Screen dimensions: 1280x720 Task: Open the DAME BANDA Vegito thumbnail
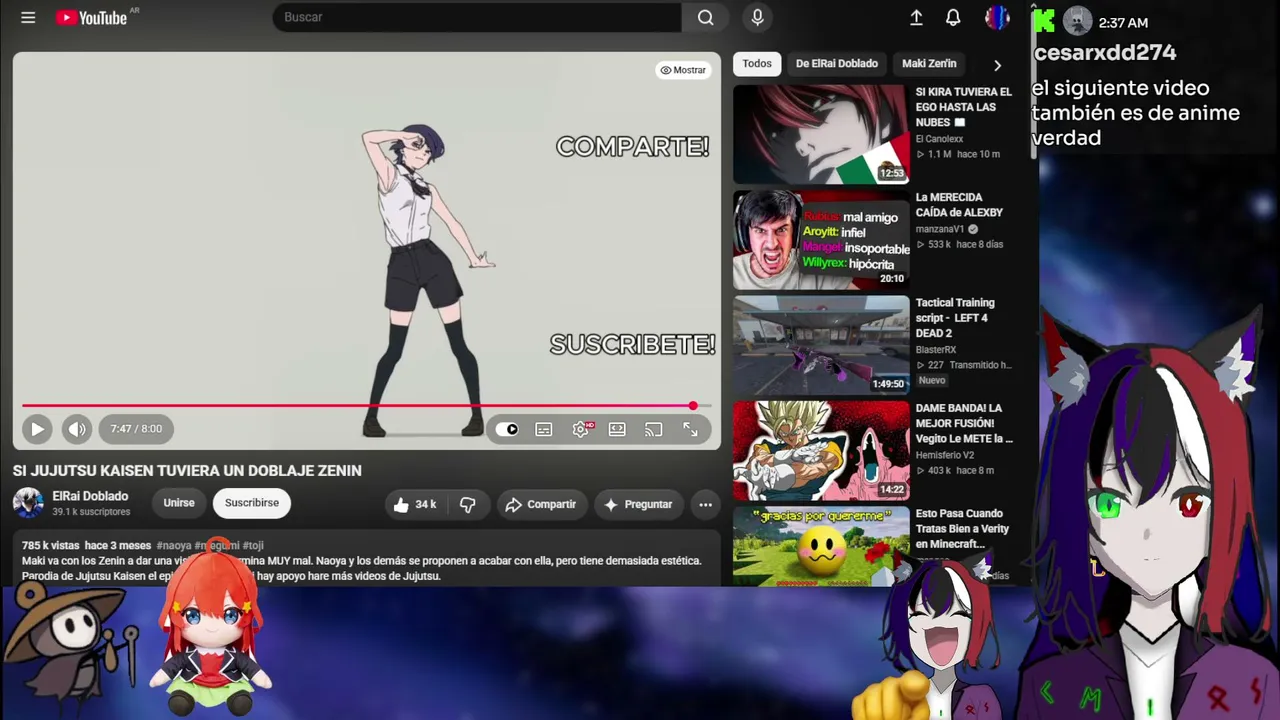coord(821,451)
